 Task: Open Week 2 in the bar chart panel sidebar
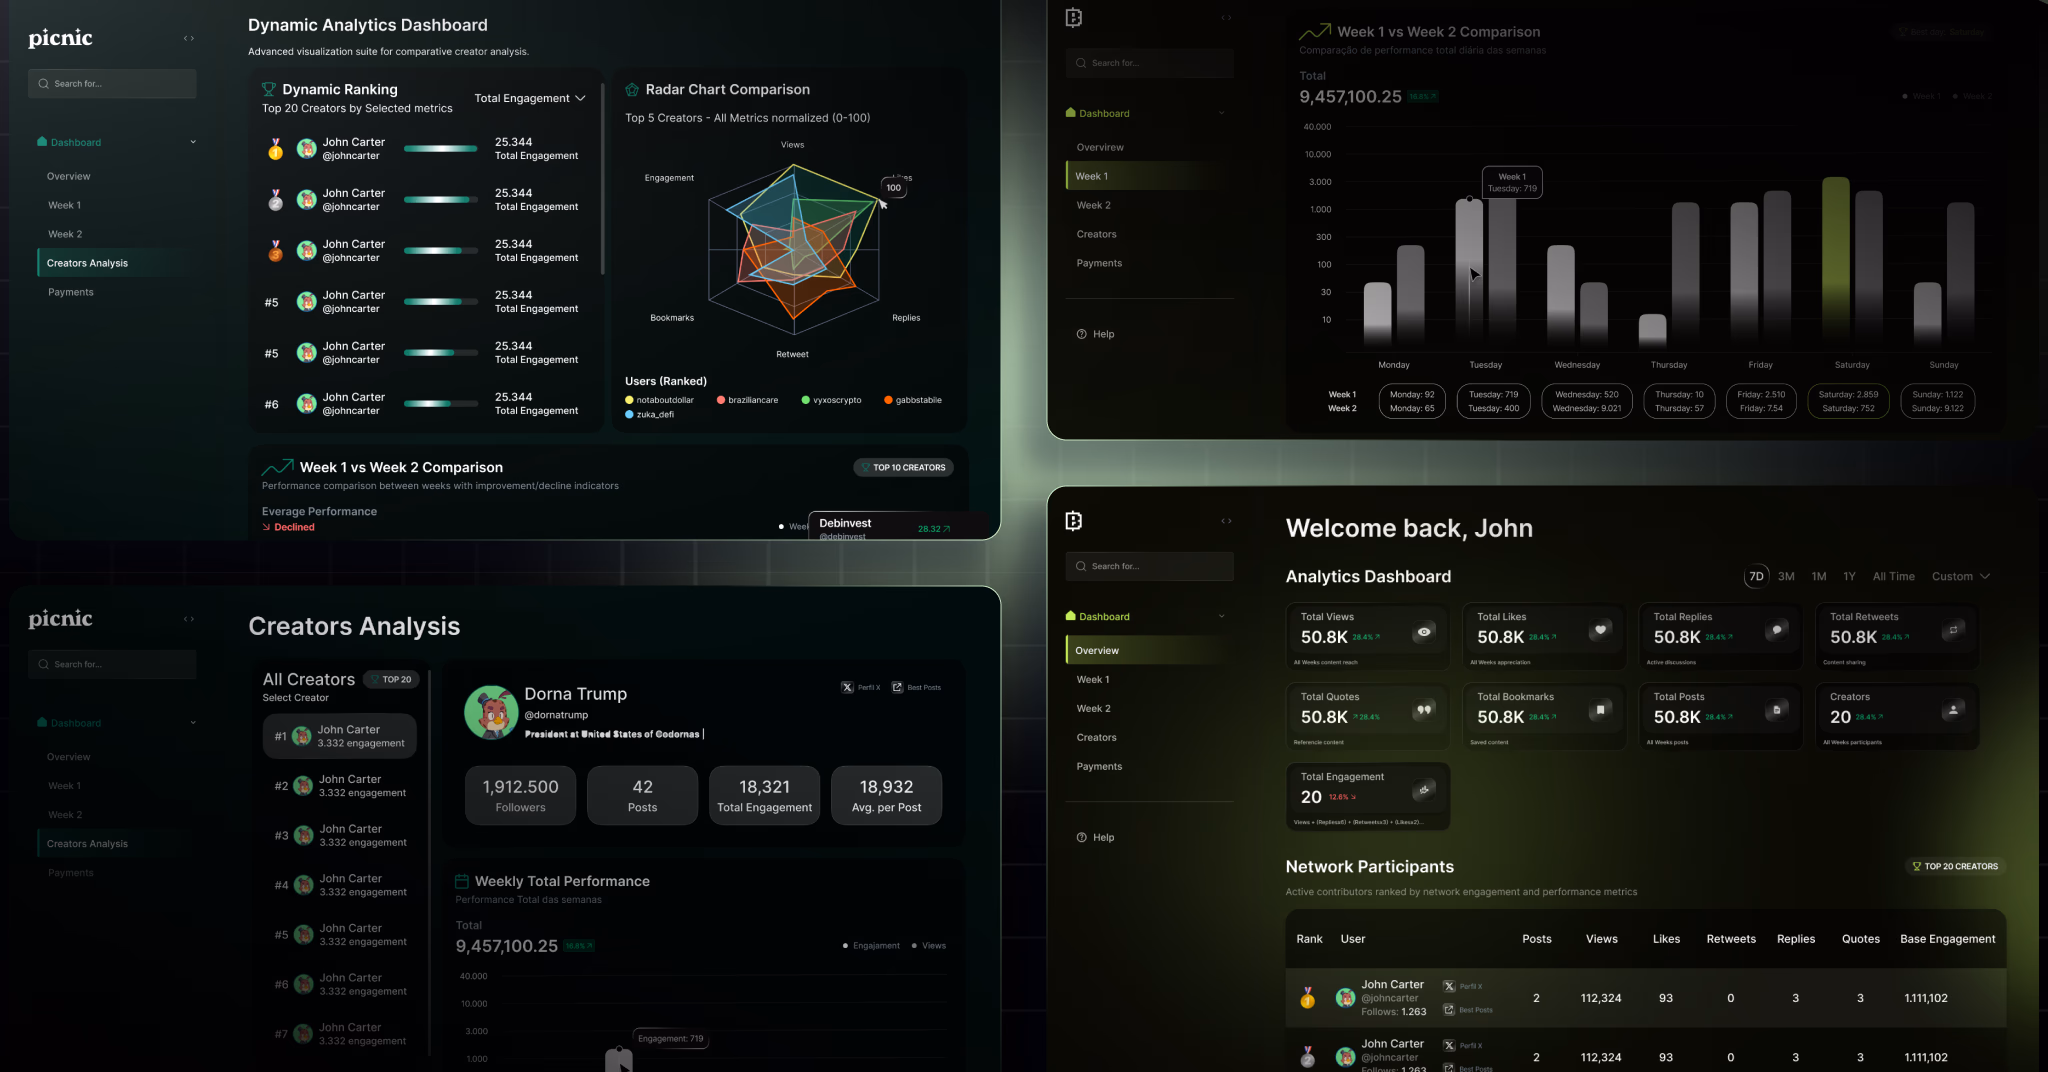[x=1093, y=205]
